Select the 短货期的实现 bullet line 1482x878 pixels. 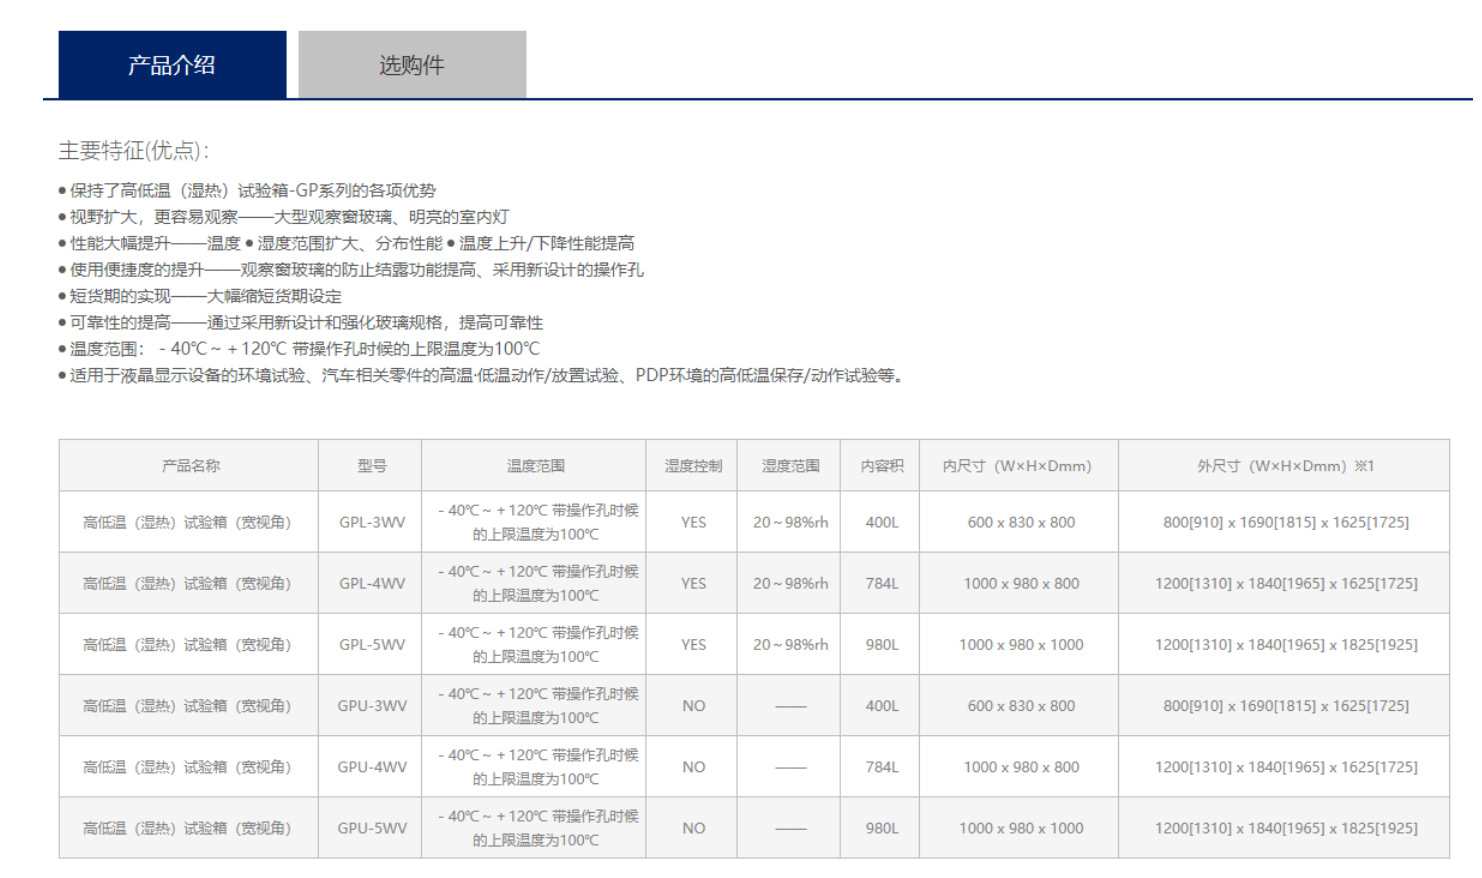click(x=200, y=296)
